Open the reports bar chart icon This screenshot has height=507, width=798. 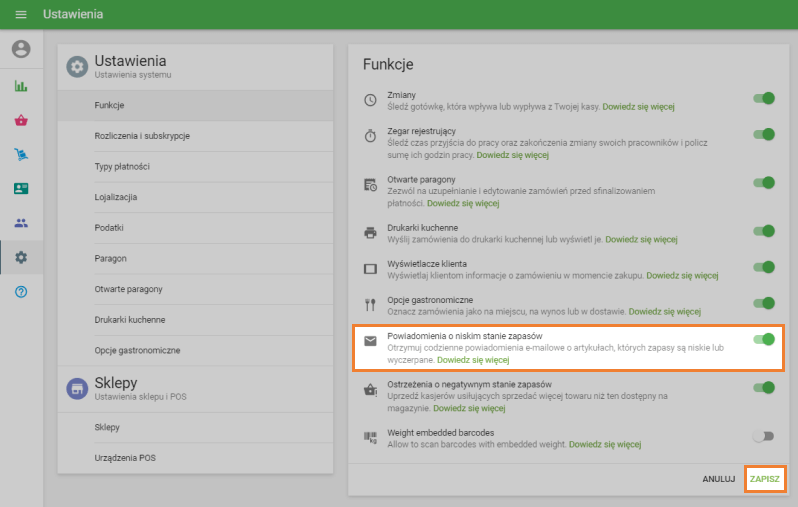(21, 86)
